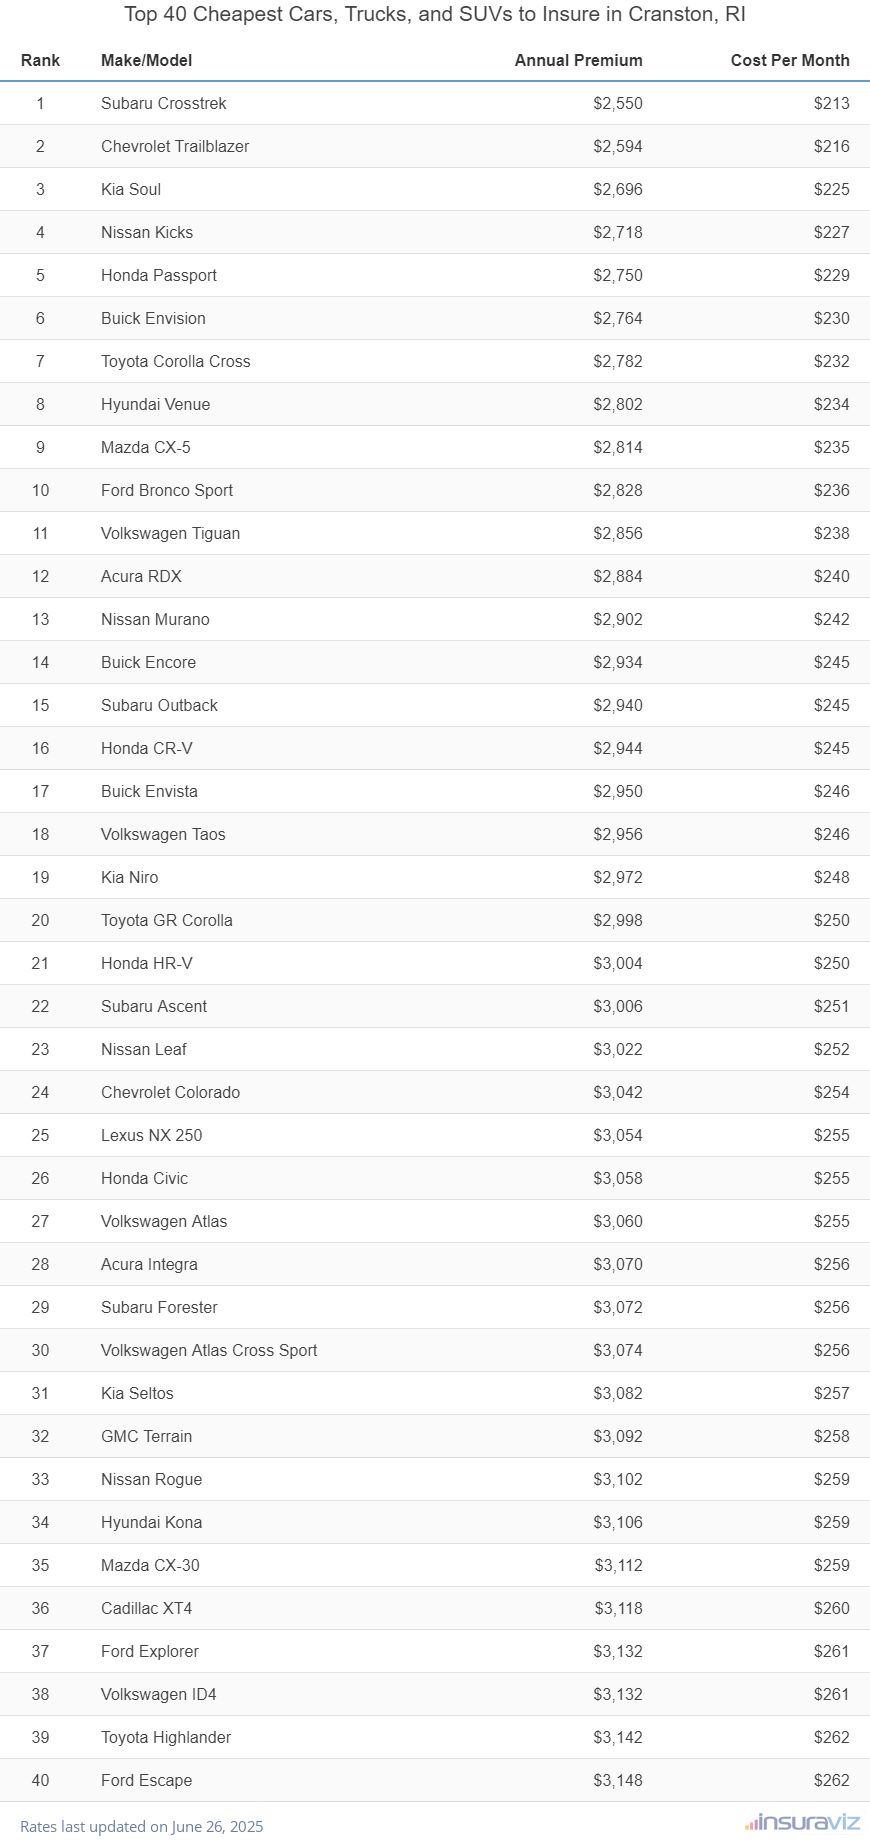Click the Insuraviz logo icon
870x1842 pixels.
(802, 1822)
